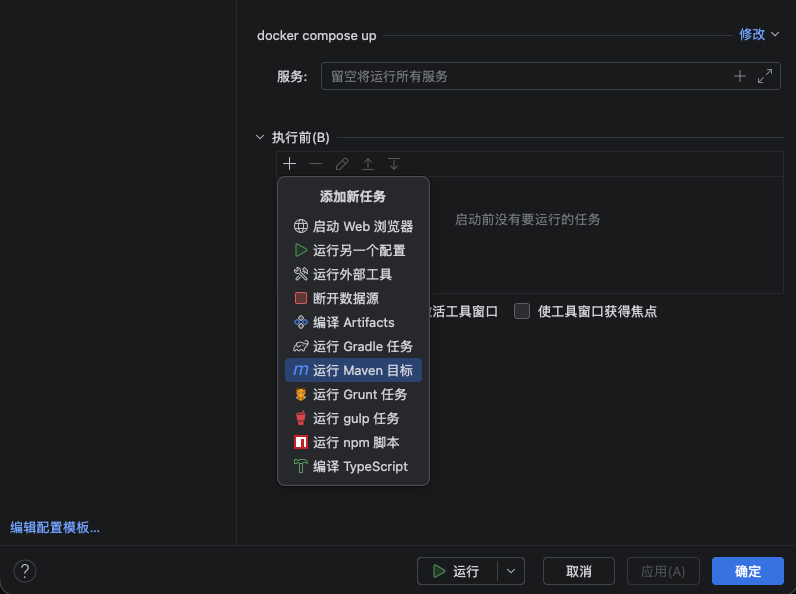Open the dropdown arrow beside 运行
This screenshot has height=594, width=796.
point(511,571)
